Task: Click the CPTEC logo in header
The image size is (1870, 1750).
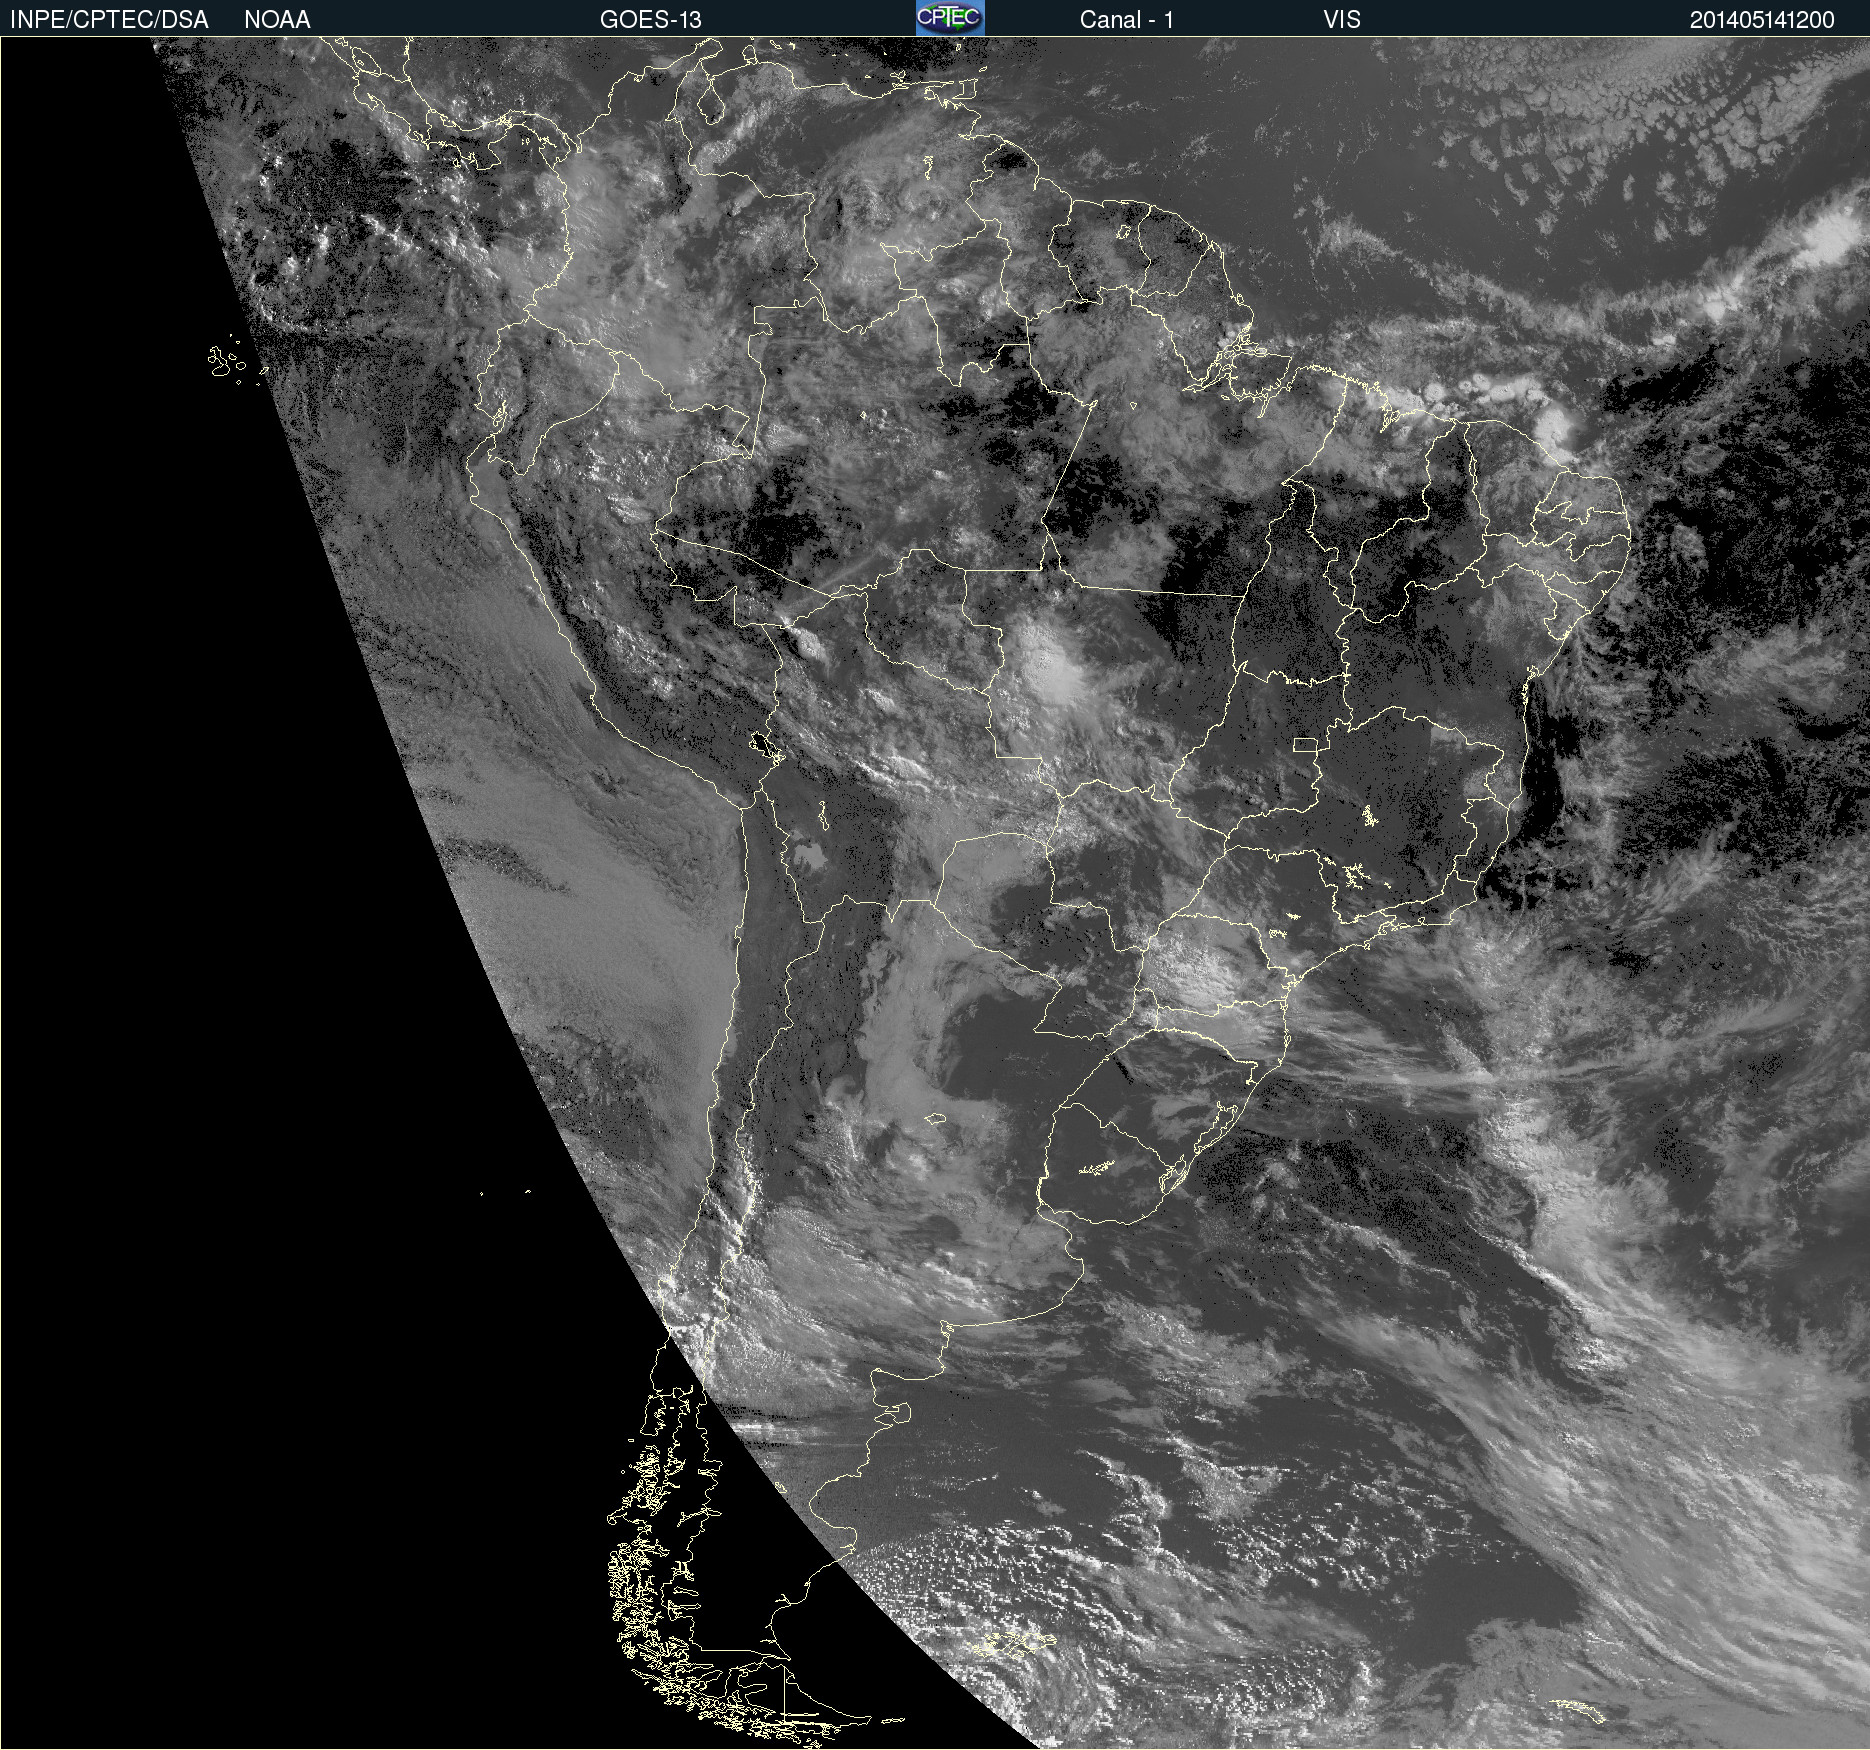Action: (x=950, y=18)
